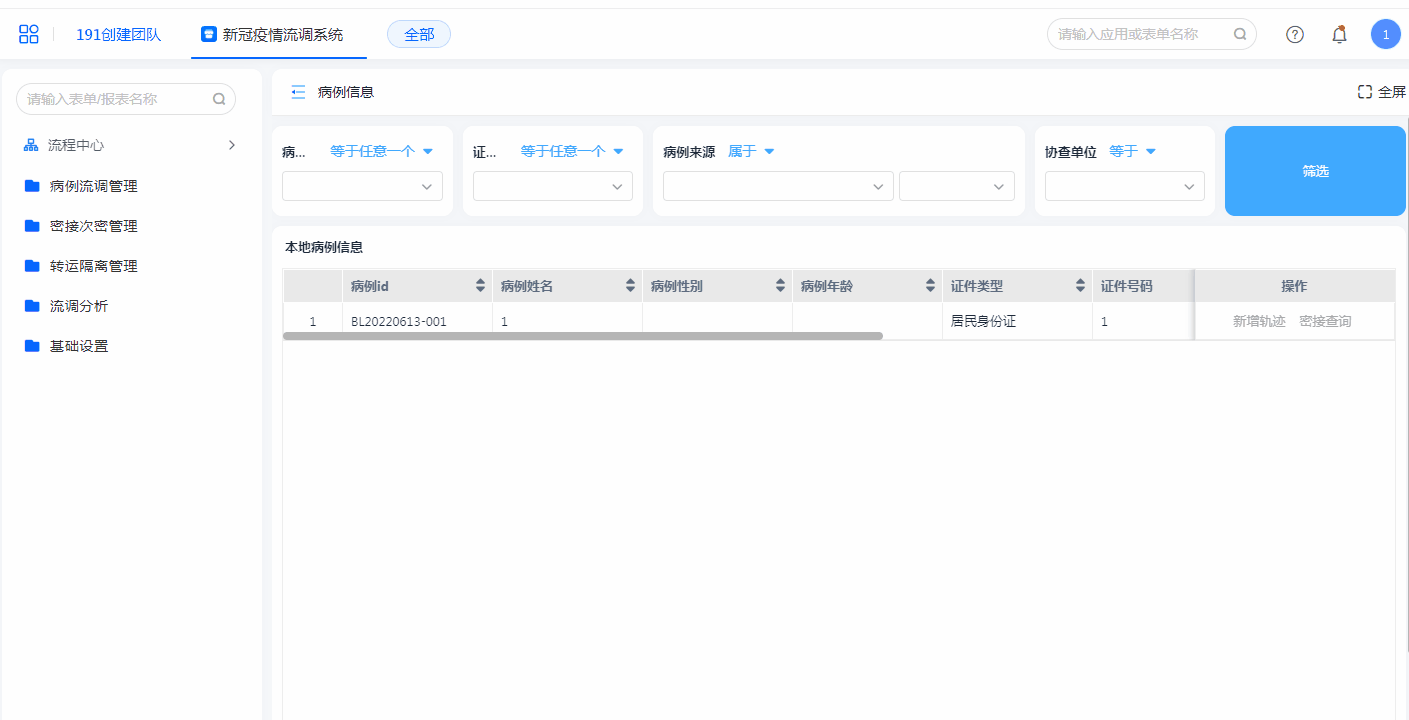Image resolution: width=1409 pixels, height=720 pixels.
Task: Open the 协查单位 value combo box
Action: (1124, 186)
